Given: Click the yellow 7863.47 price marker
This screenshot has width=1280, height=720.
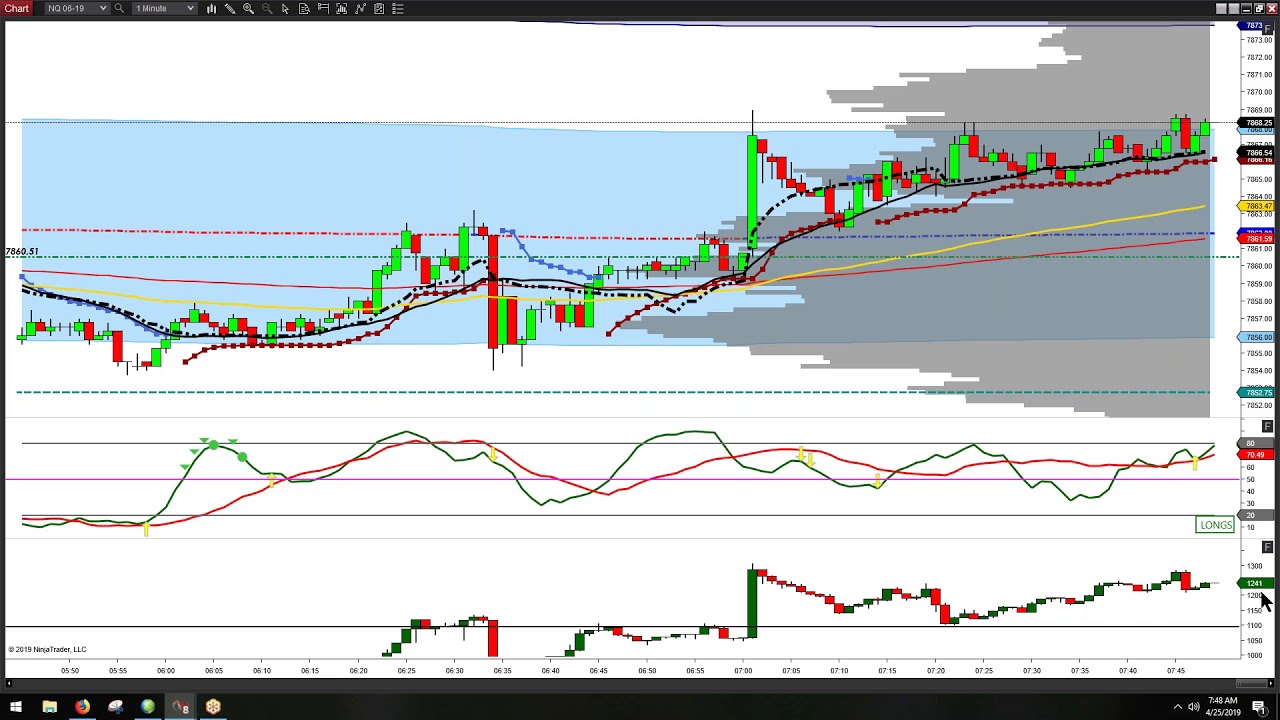Looking at the screenshot, I should tap(1258, 207).
